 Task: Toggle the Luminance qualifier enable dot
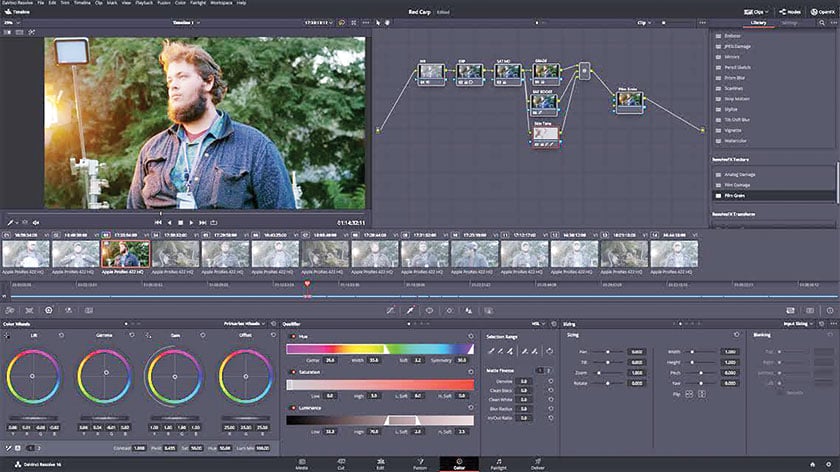coord(292,408)
